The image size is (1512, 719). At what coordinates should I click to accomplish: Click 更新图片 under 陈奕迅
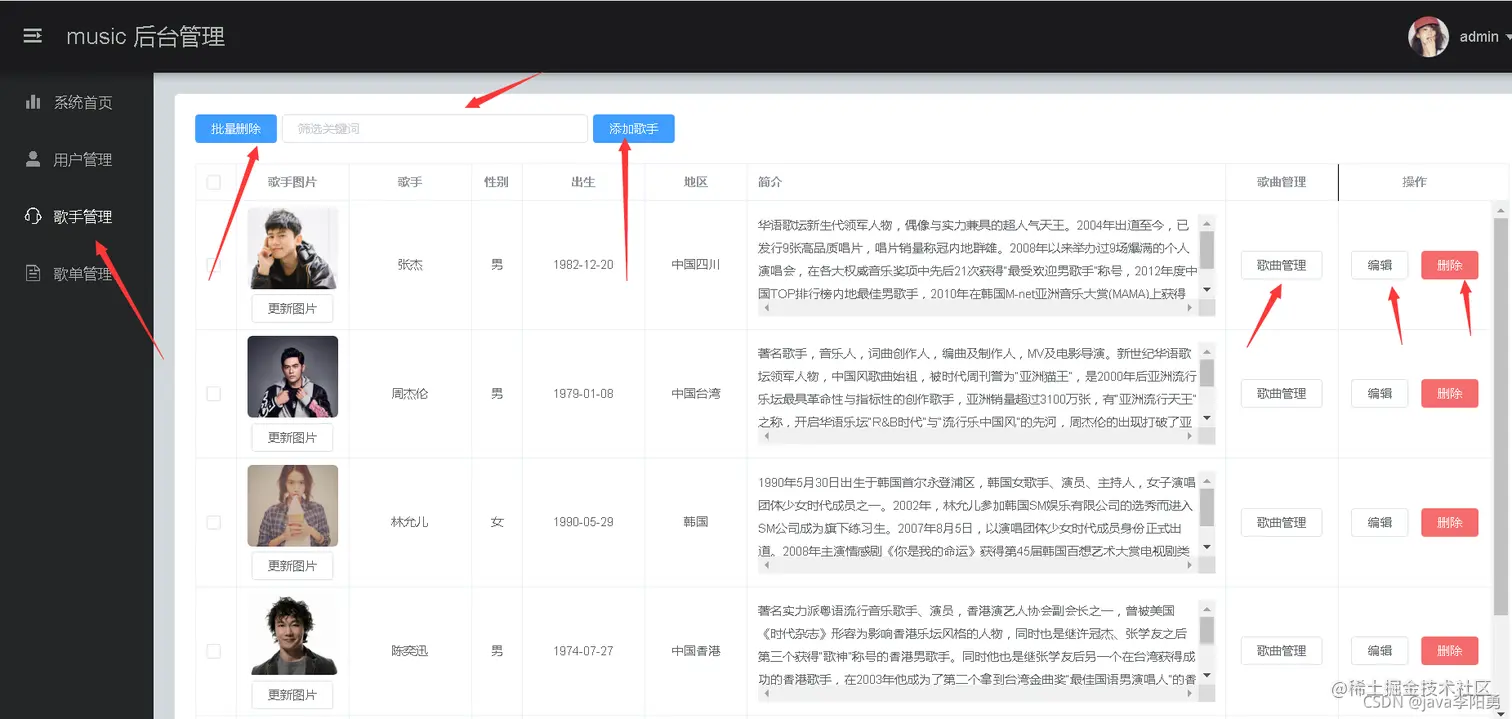(292, 695)
